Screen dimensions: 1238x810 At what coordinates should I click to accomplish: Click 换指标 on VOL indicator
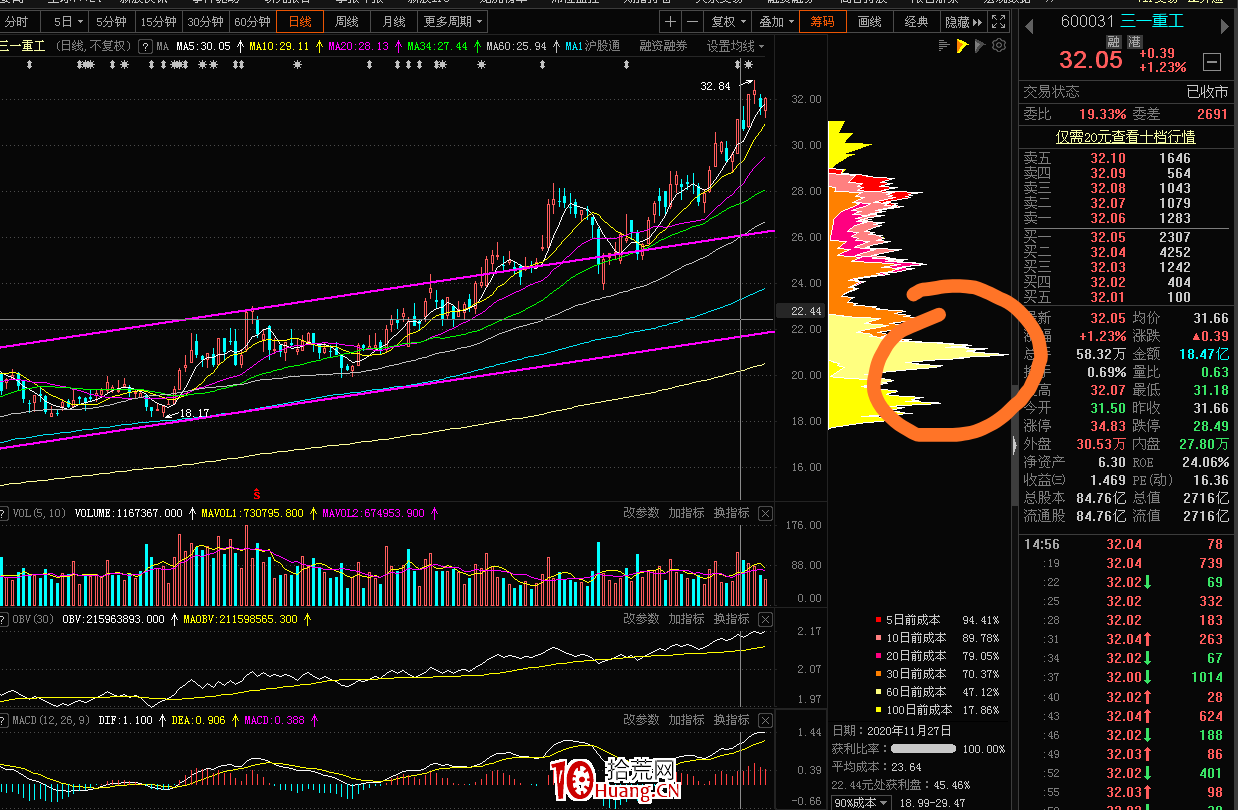pyautogui.click(x=731, y=513)
